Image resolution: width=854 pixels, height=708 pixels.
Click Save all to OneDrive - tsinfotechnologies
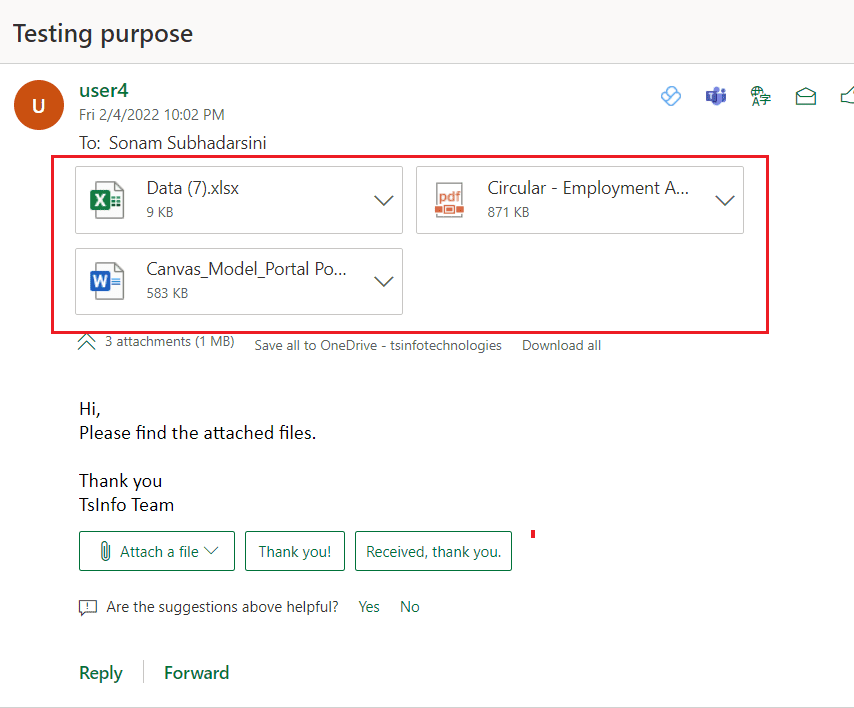[378, 345]
